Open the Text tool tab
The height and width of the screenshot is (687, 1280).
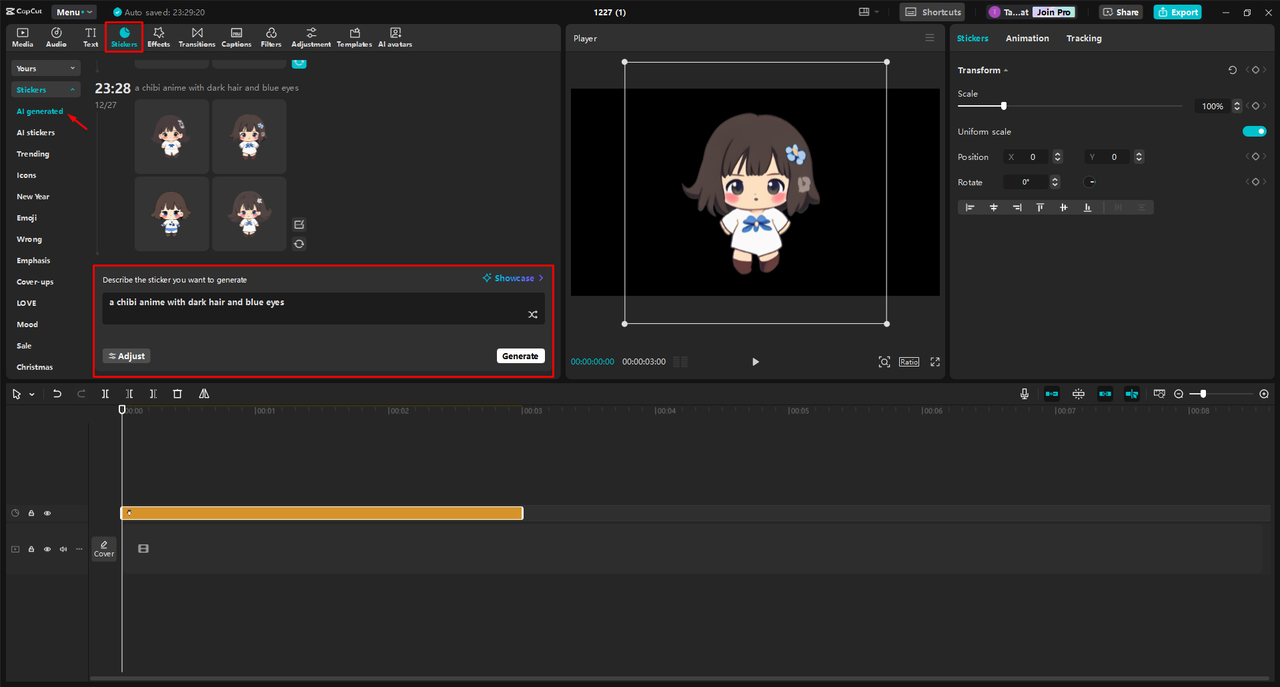pyautogui.click(x=90, y=37)
